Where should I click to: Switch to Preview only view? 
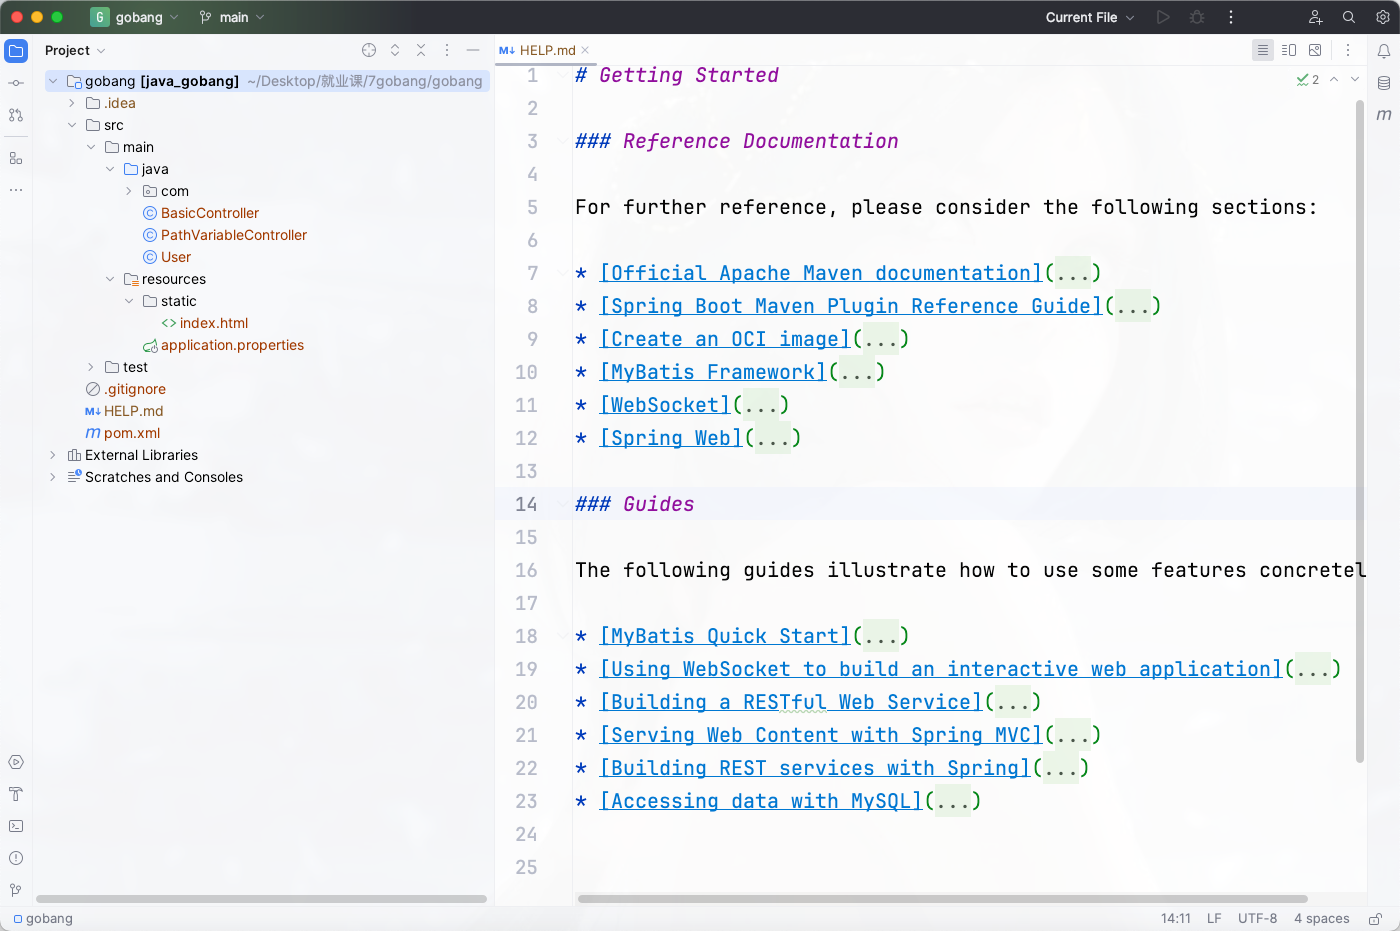(x=1315, y=50)
